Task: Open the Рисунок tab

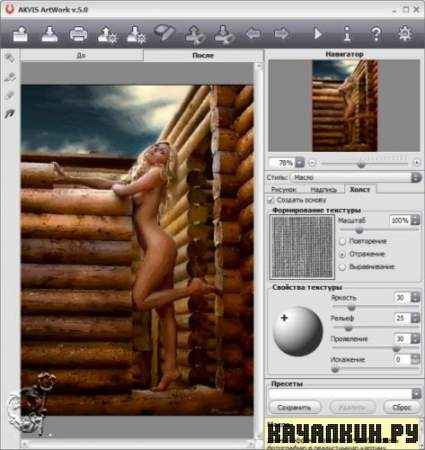Action: tap(284, 189)
